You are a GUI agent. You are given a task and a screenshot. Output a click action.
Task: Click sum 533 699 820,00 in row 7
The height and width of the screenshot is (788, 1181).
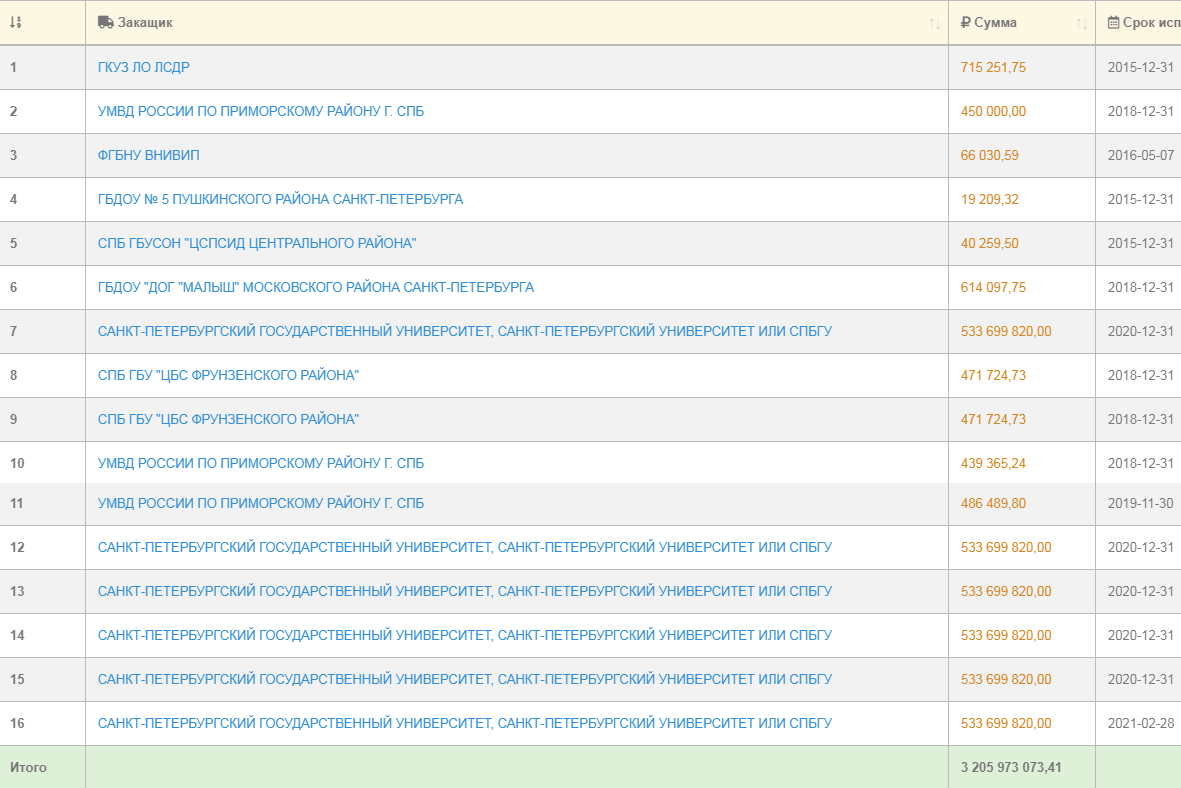pos(1006,331)
